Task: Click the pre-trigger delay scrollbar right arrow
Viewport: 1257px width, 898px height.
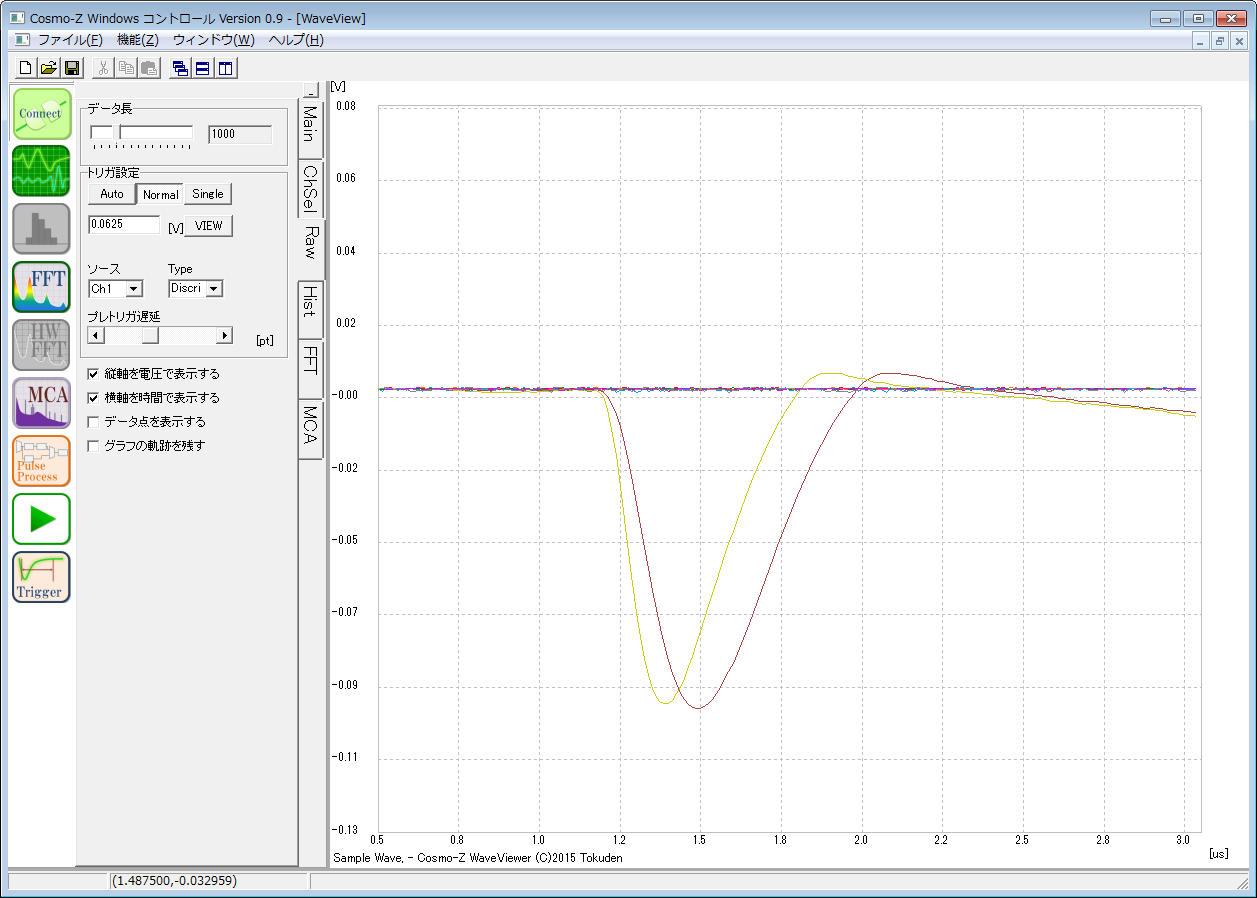Action: (224, 336)
